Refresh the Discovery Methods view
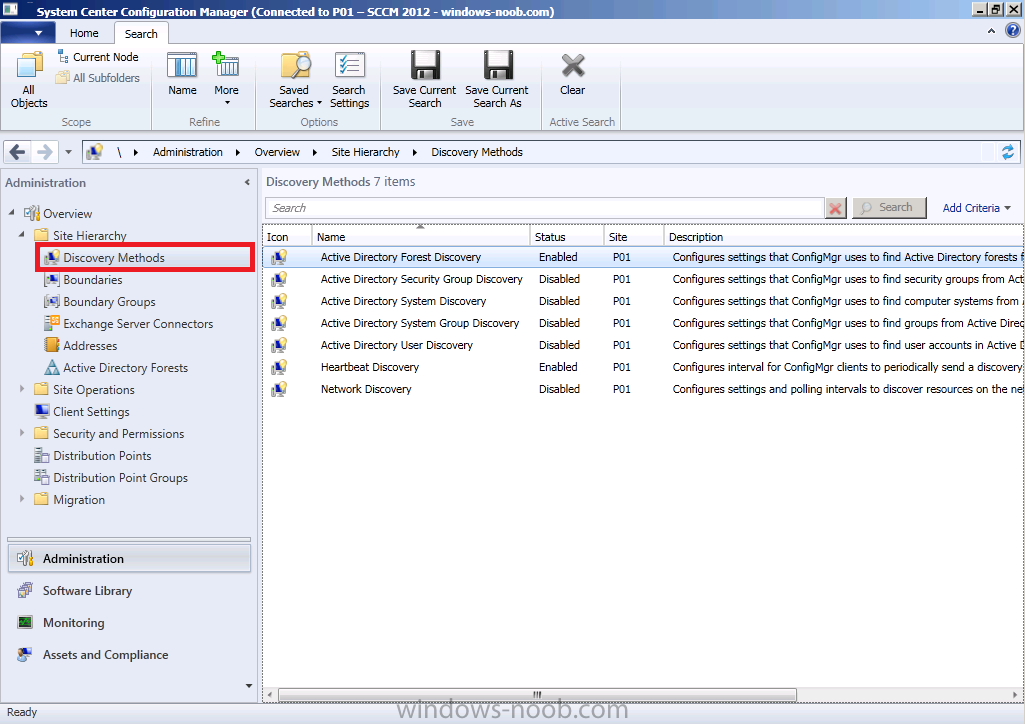The height and width of the screenshot is (724, 1025). pos(1007,152)
